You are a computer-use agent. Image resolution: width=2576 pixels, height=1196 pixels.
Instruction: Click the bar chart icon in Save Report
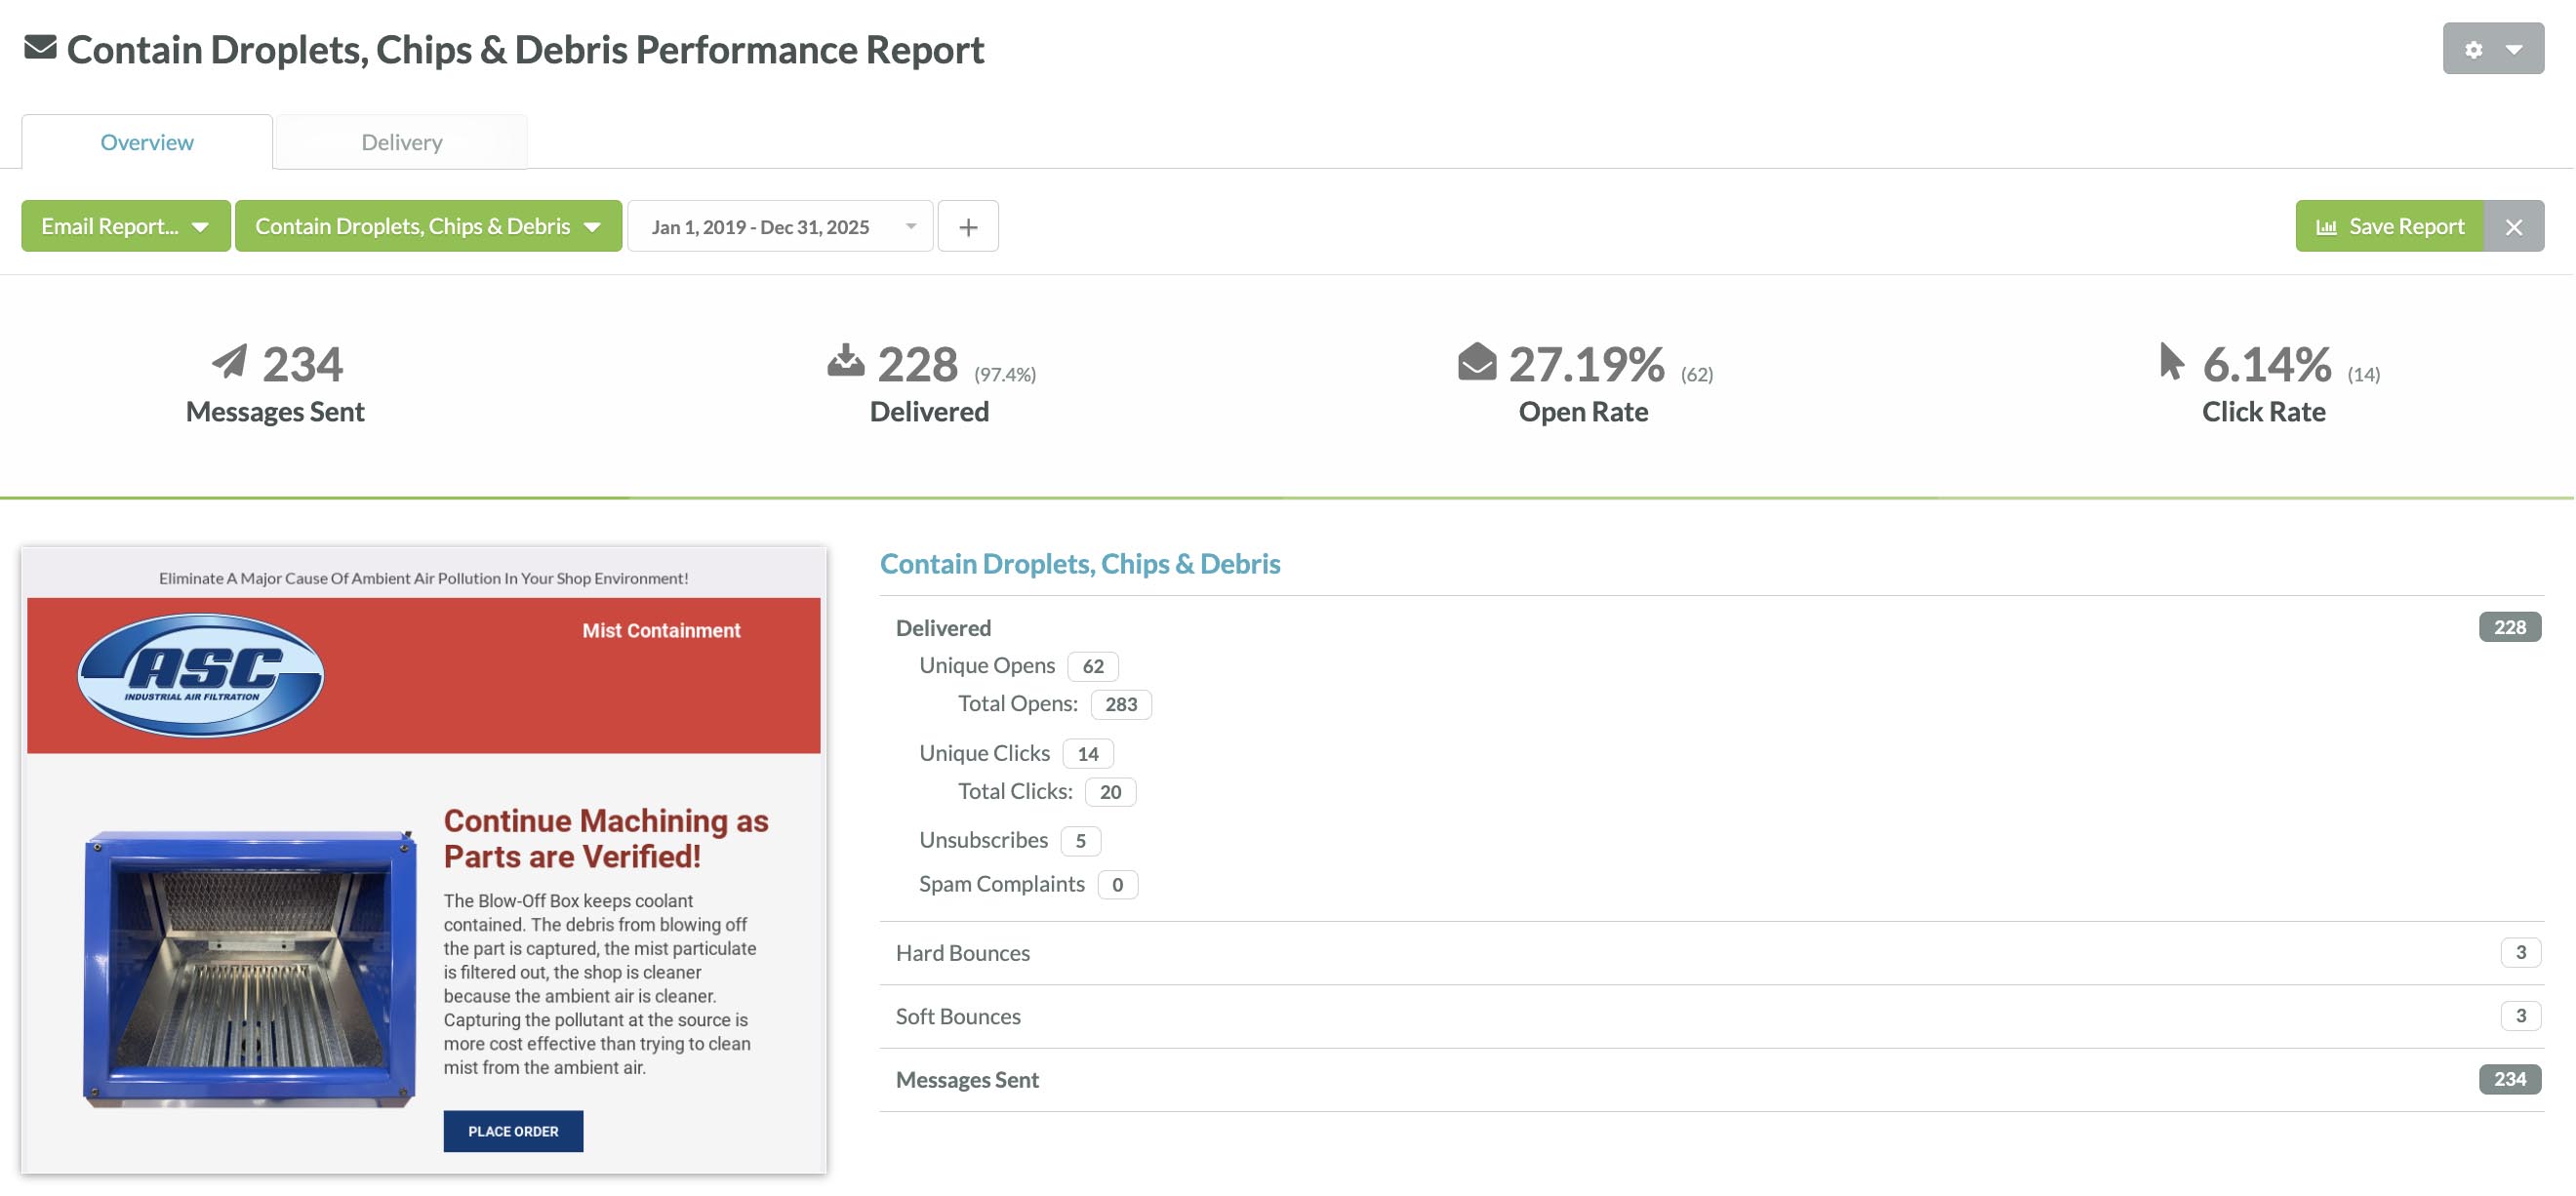tap(2326, 226)
